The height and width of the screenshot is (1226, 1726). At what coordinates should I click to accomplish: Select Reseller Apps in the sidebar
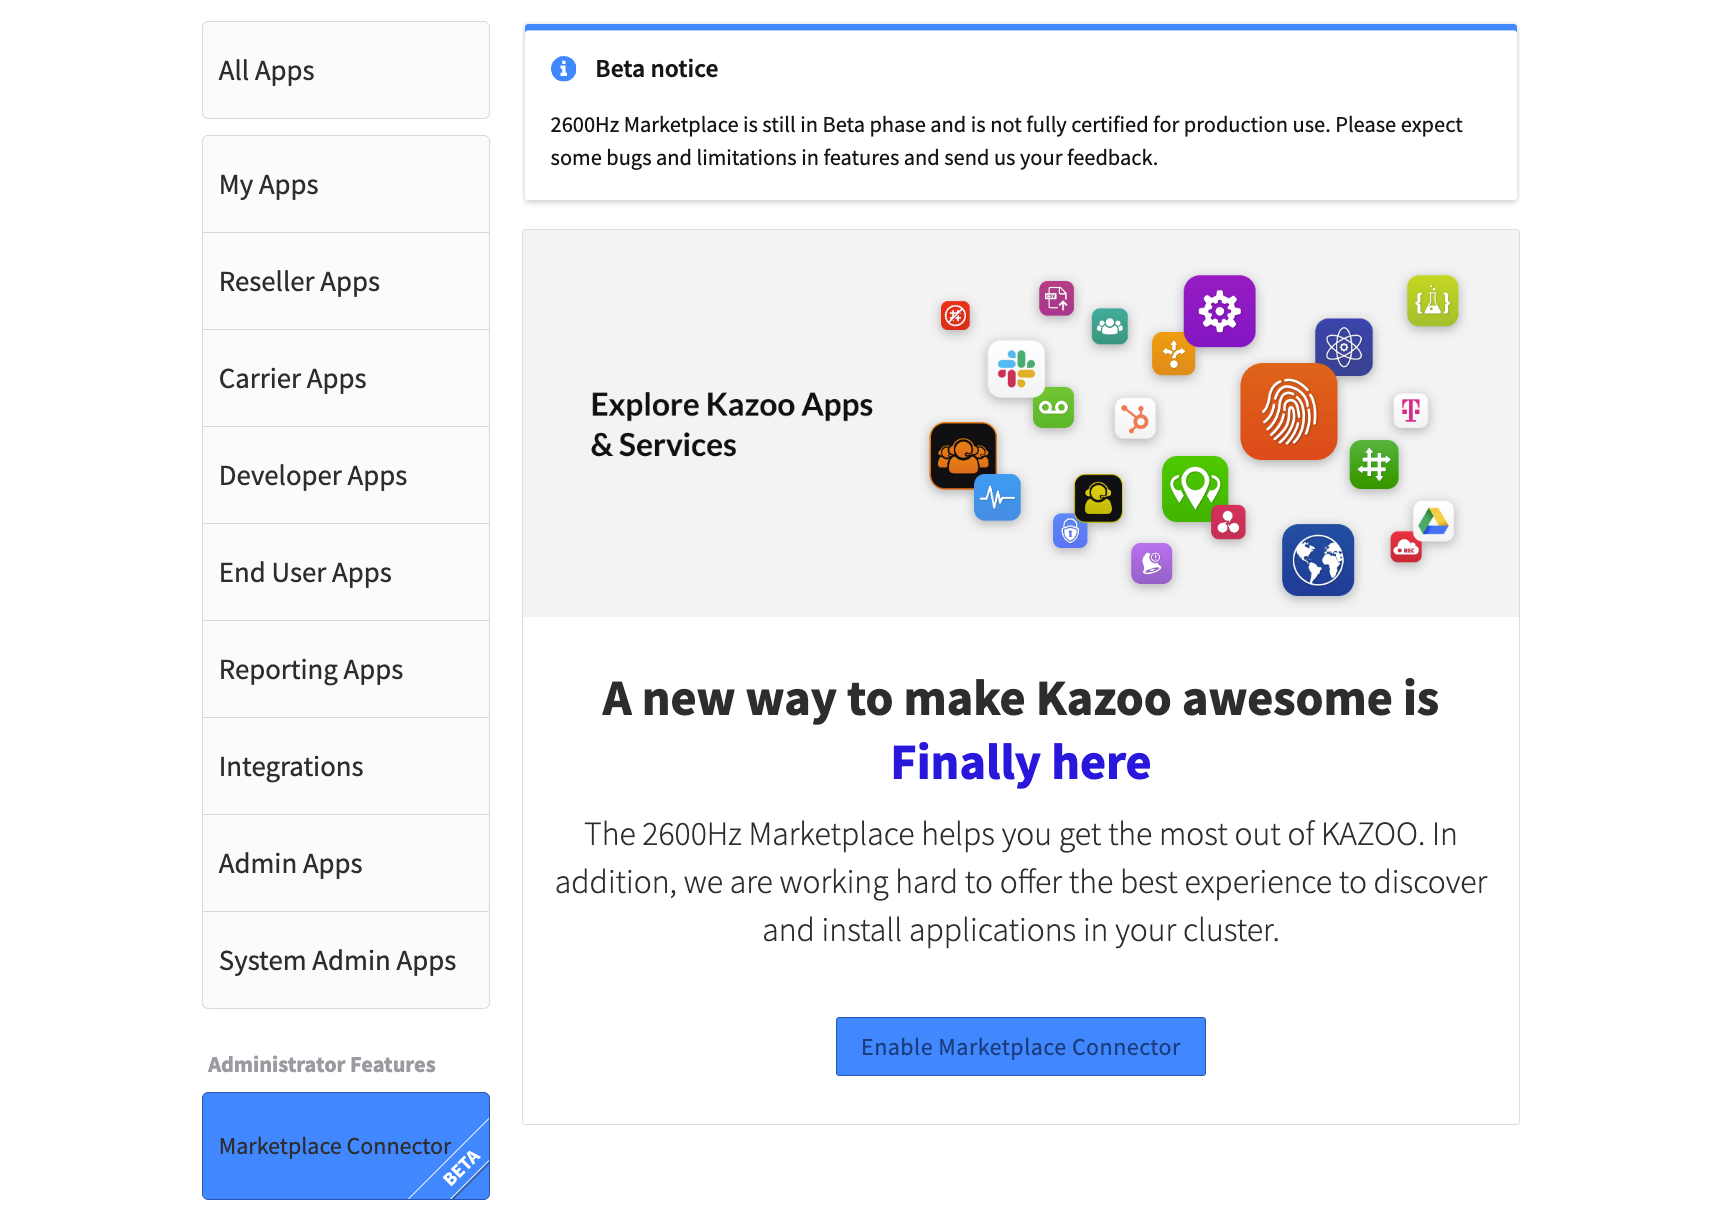tap(346, 281)
